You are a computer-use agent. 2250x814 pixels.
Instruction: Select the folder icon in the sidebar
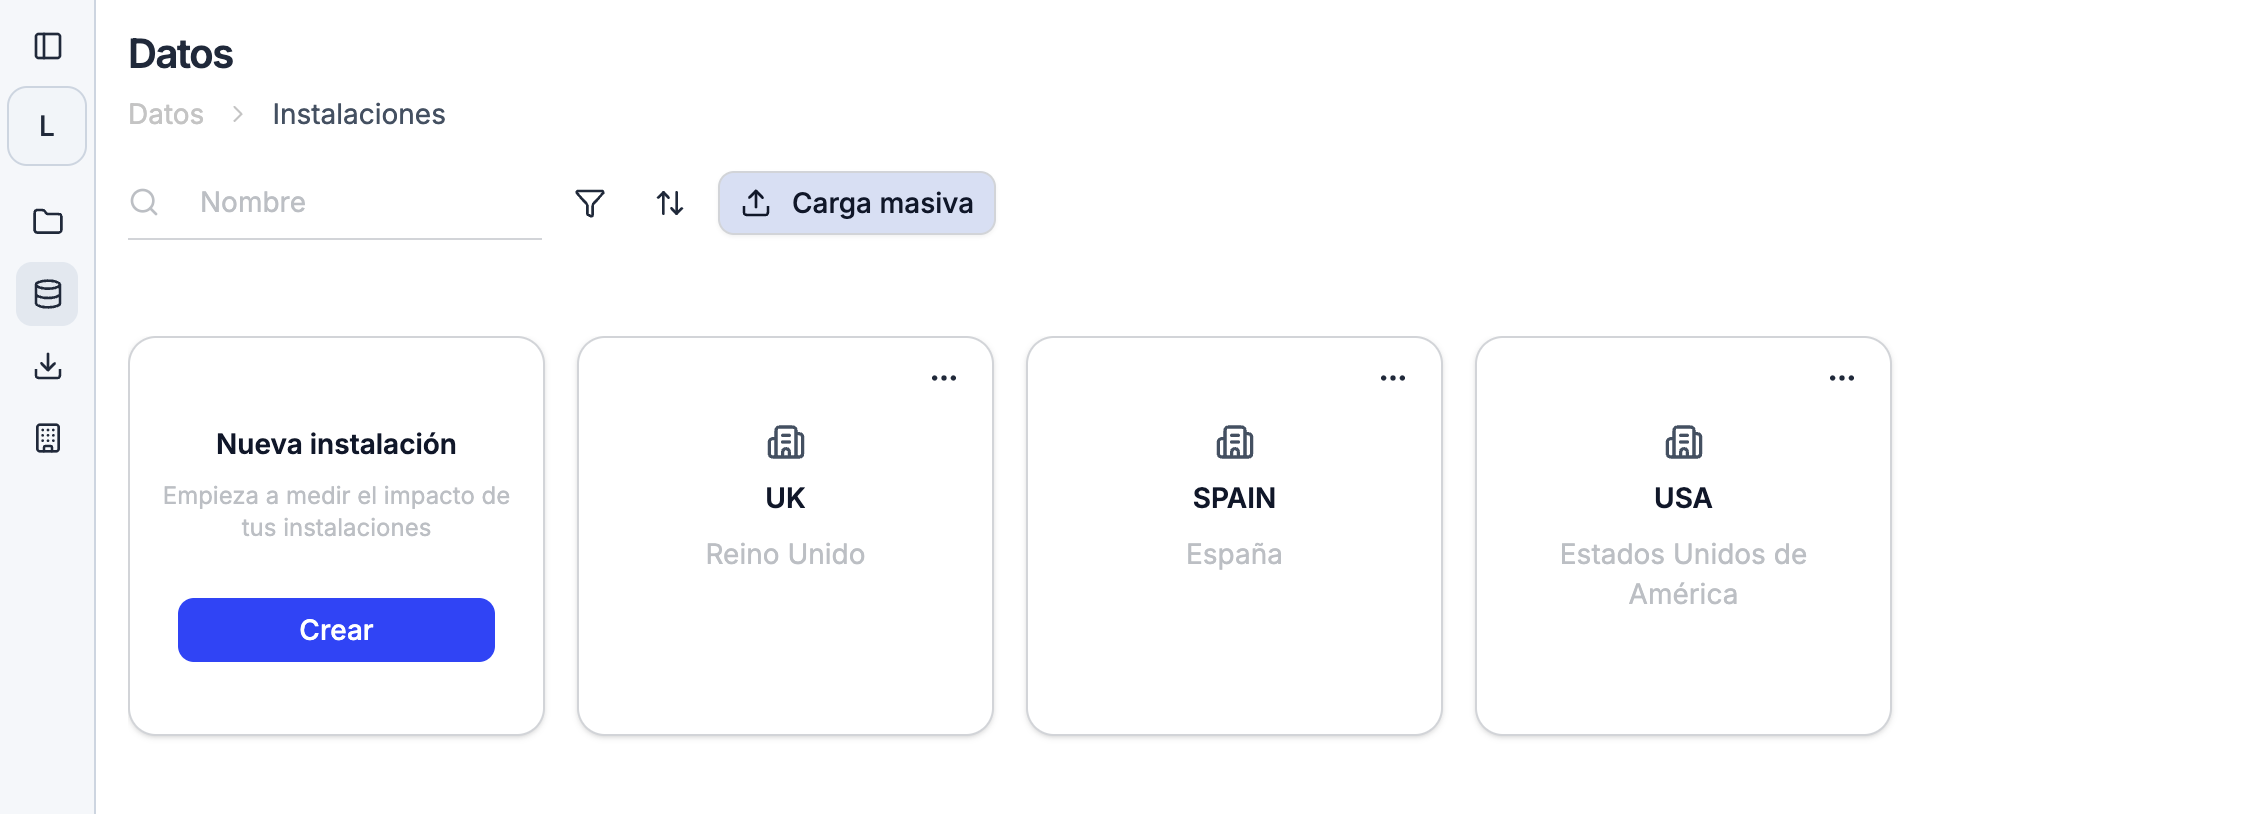click(47, 221)
